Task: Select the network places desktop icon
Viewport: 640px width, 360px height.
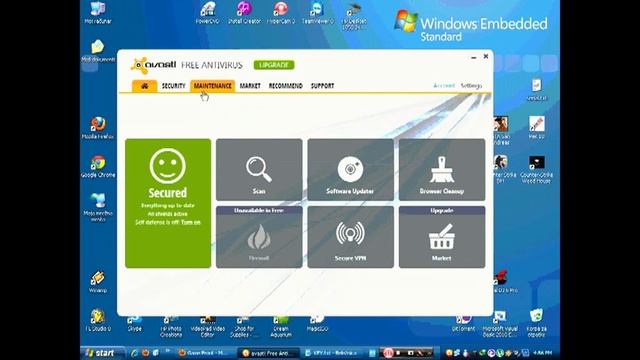Action: click(98, 207)
